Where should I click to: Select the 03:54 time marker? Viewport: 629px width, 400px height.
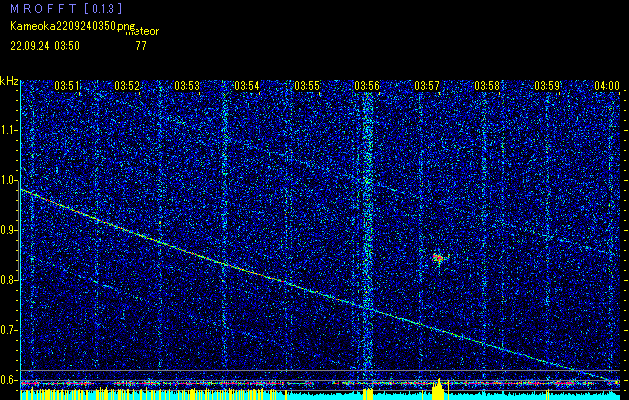[x=247, y=85]
